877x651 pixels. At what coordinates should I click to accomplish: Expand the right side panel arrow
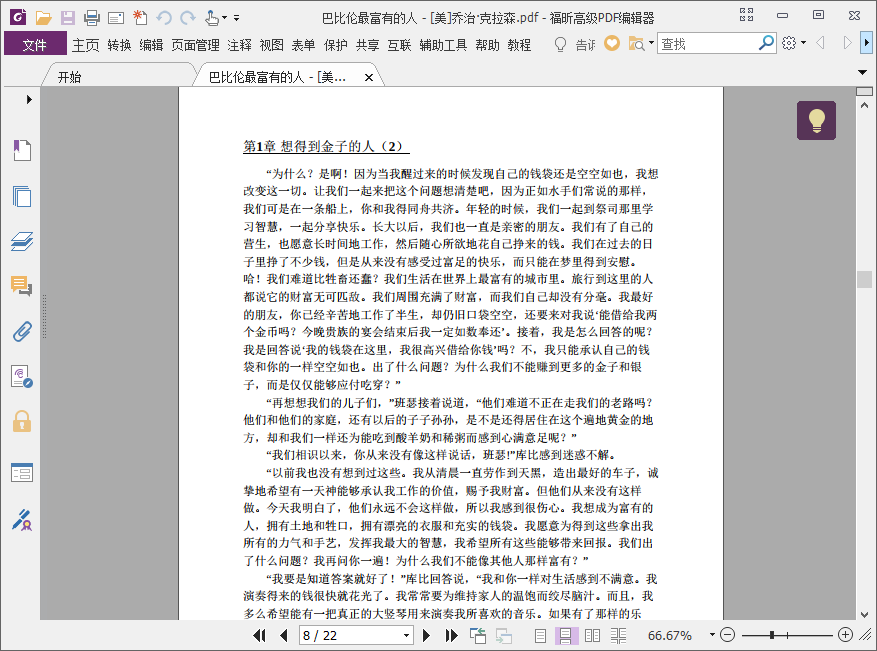(x=867, y=43)
